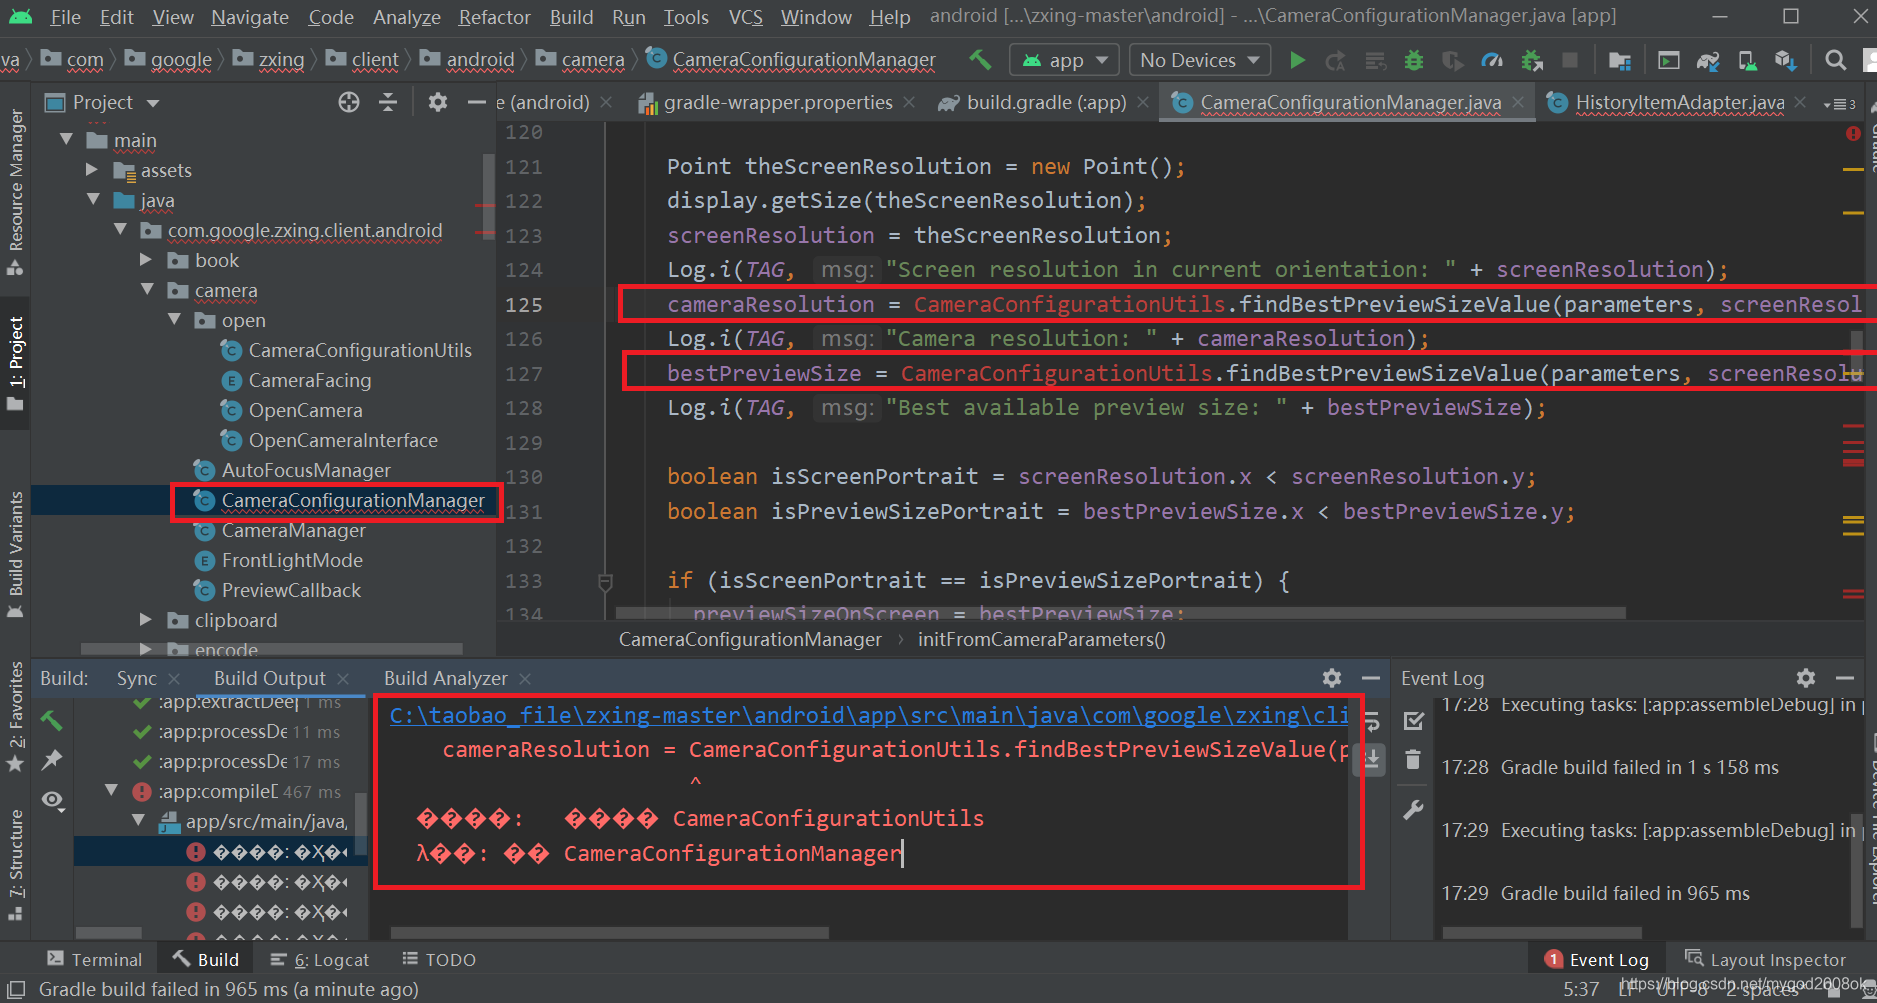Close the Sync tab in Build panel
1877x1003 pixels.
point(174,678)
